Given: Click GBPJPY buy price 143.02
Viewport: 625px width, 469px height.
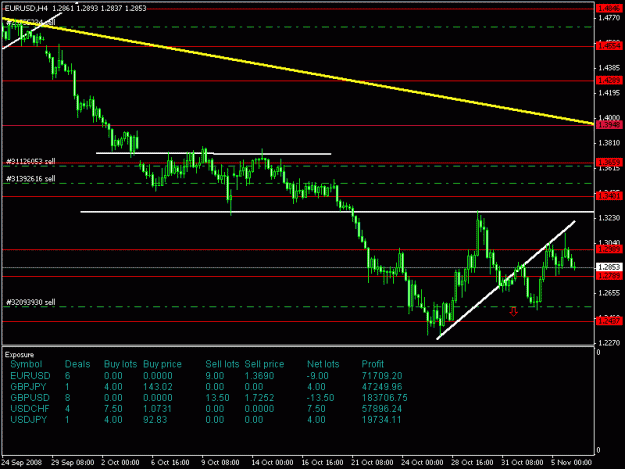Looking at the screenshot, I should (x=157, y=387).
